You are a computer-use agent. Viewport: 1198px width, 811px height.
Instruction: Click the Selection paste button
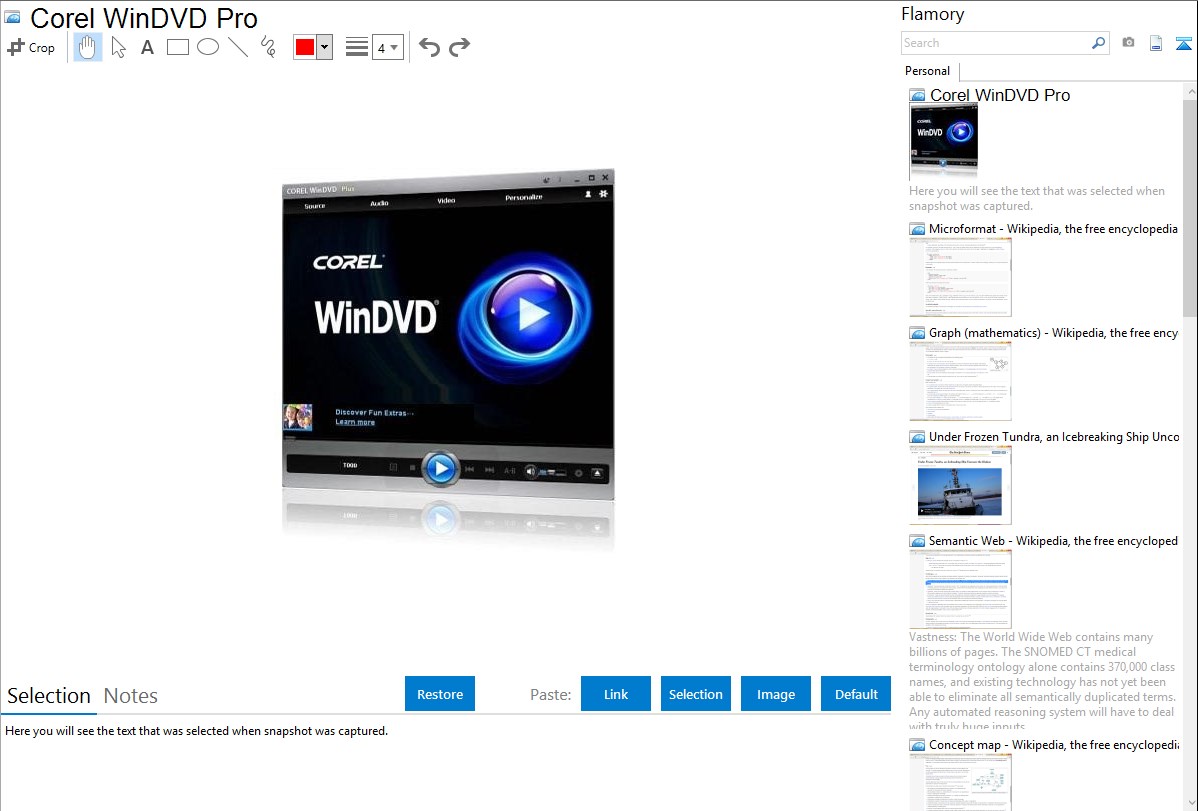coord(696,694)
